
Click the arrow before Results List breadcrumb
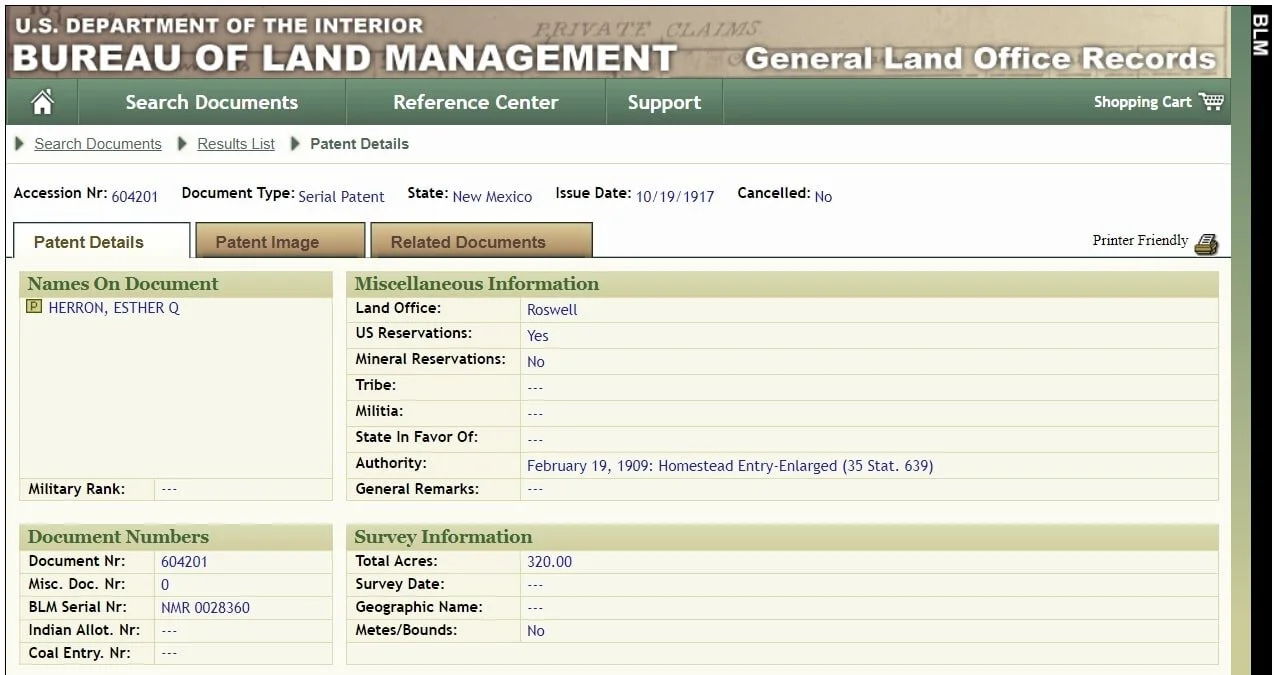[183, 144]
